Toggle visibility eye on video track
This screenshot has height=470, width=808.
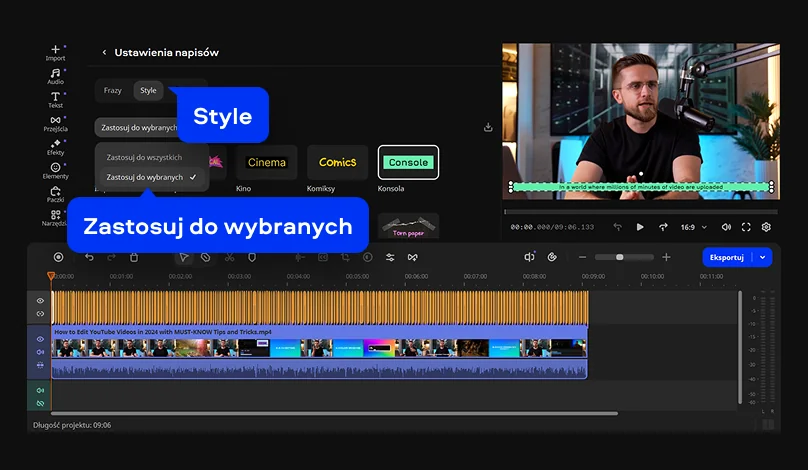(x=41, y=339)
